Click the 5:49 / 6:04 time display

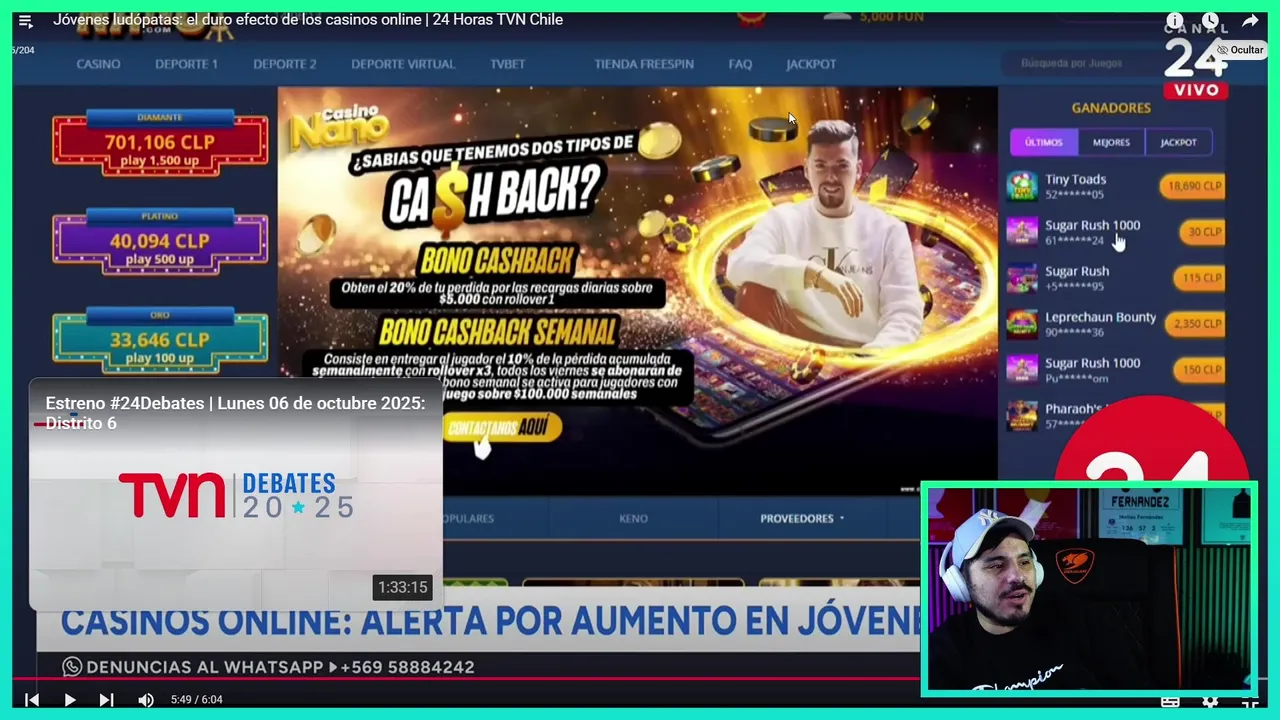[x=196, y=700]
